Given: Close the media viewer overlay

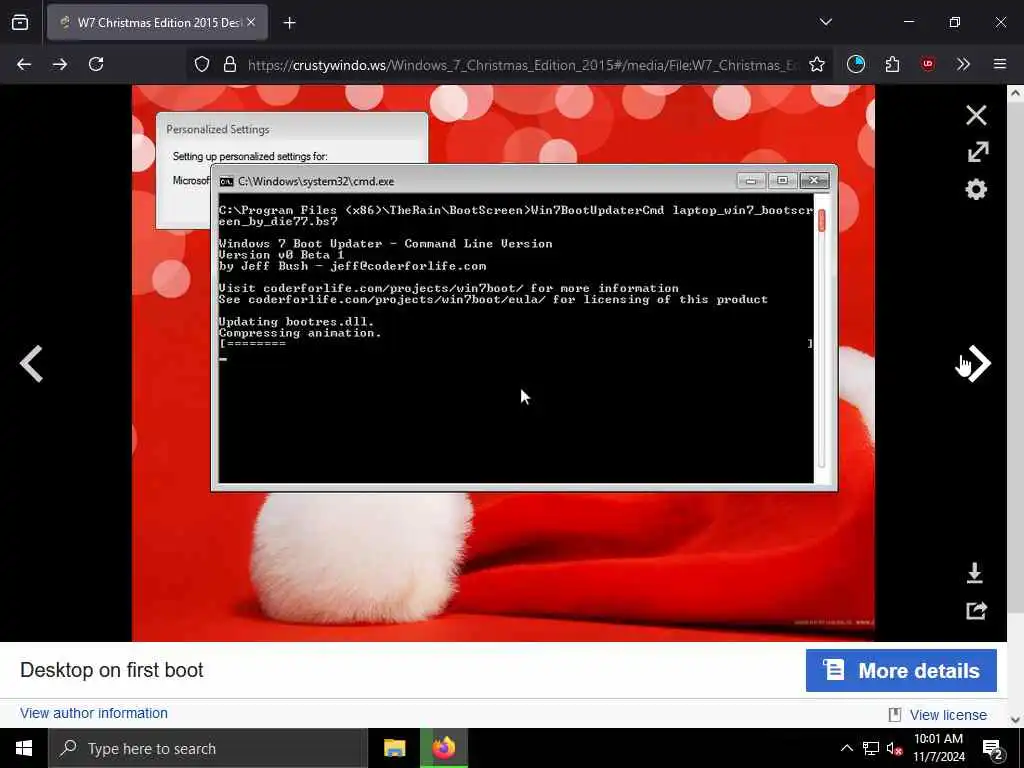Looking at the screenshot, I should point(976,115).
